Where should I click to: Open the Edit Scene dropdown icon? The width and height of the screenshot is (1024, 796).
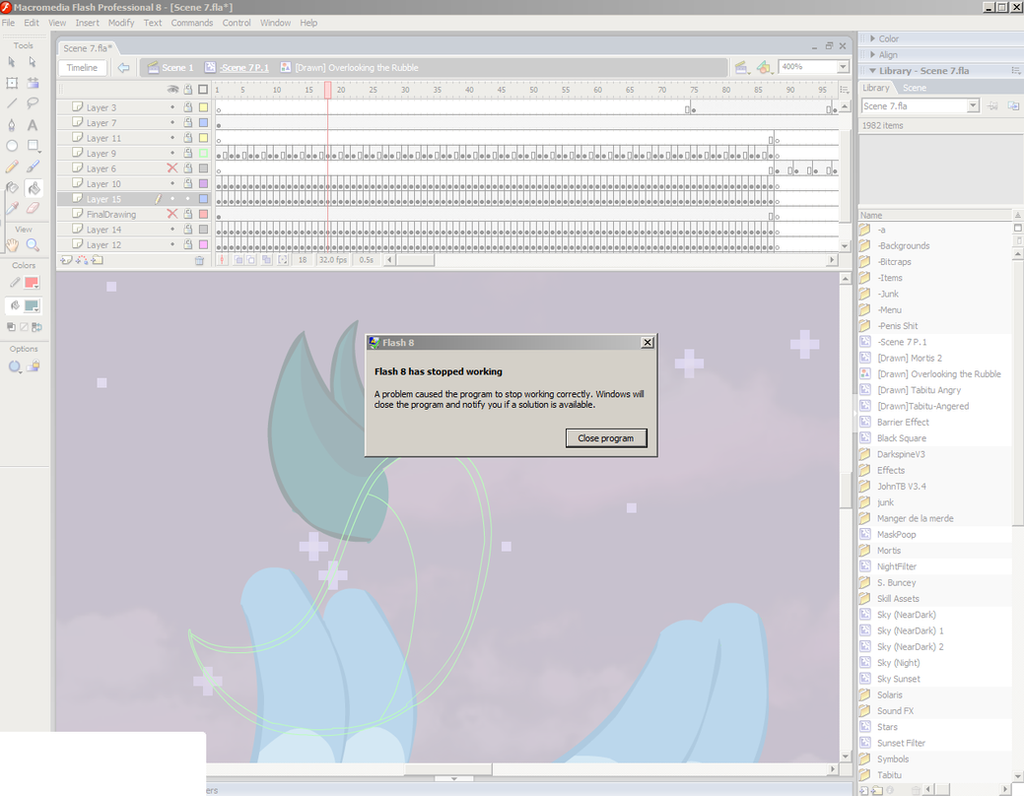741,67
